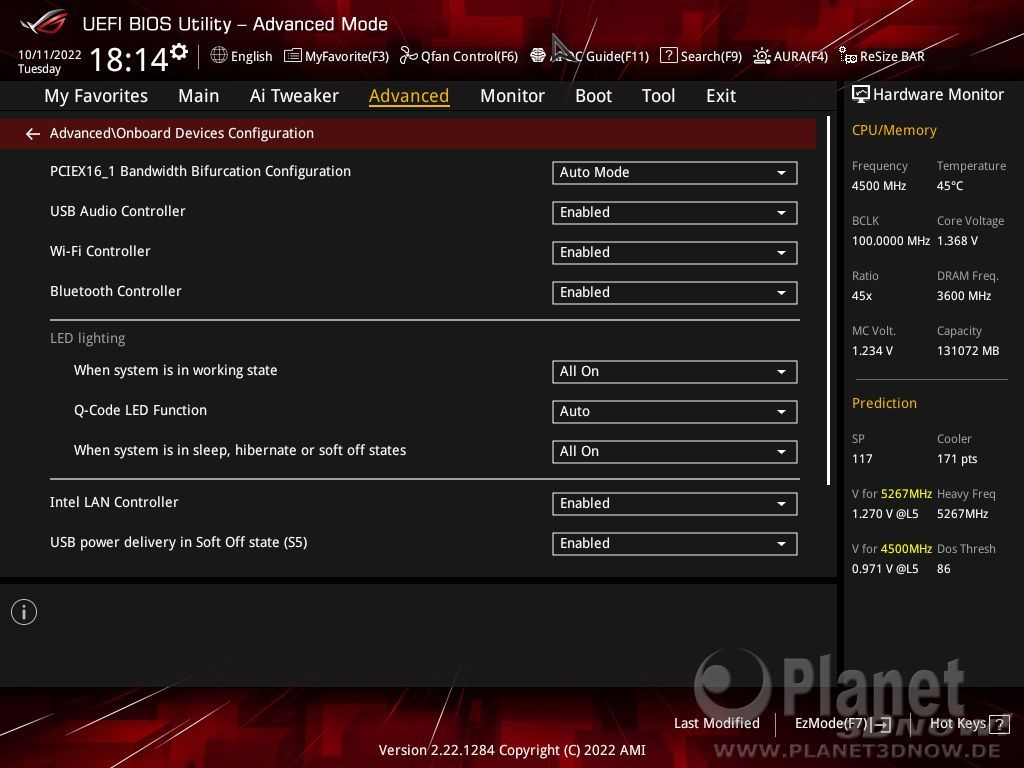
Task: Click the globe language icon
Action: point(219,56)
